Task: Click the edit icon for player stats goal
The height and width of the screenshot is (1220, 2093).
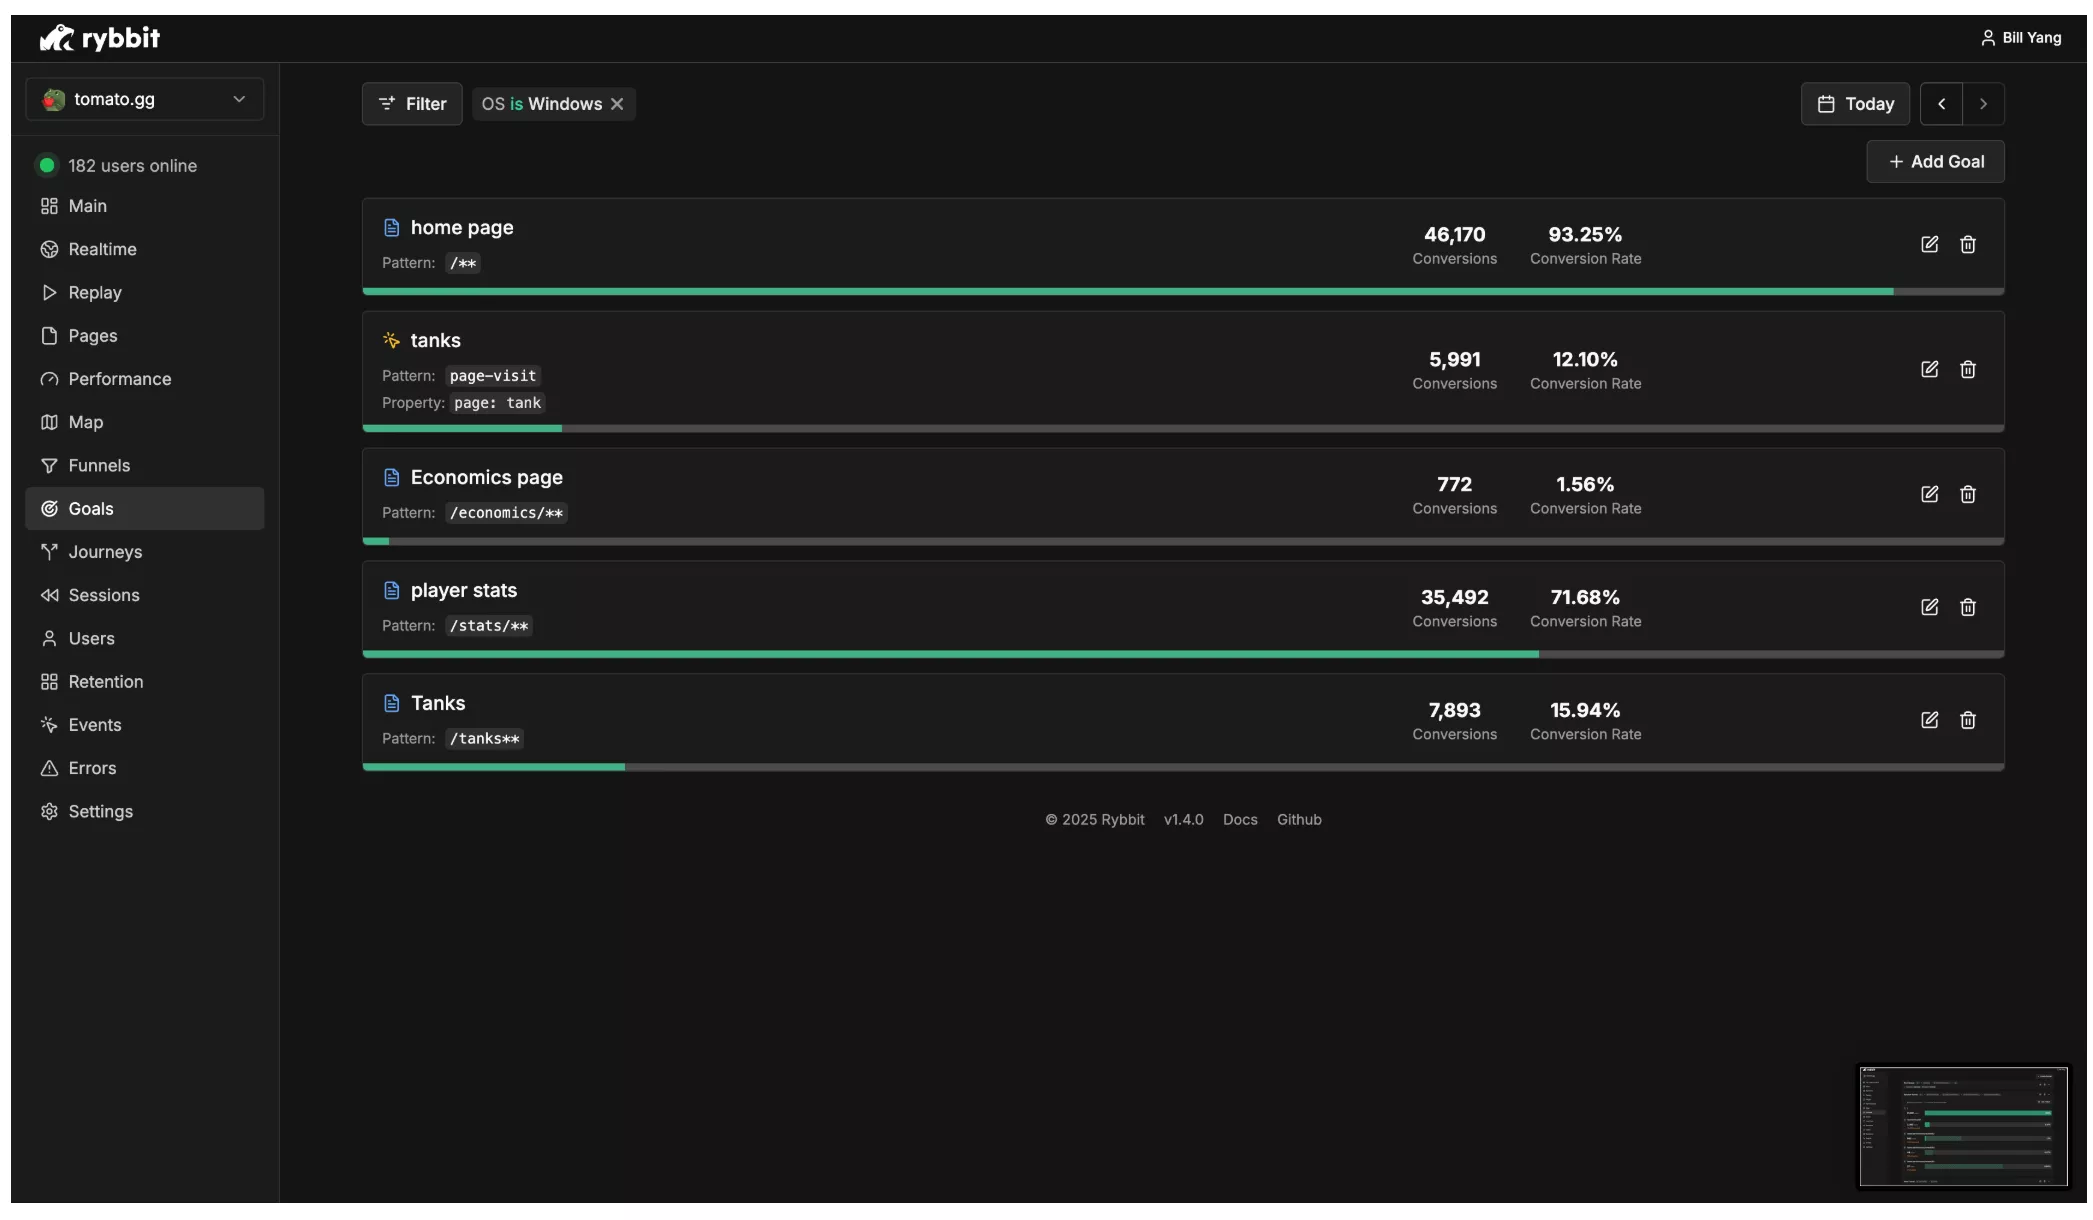Action: [1929, 608]
